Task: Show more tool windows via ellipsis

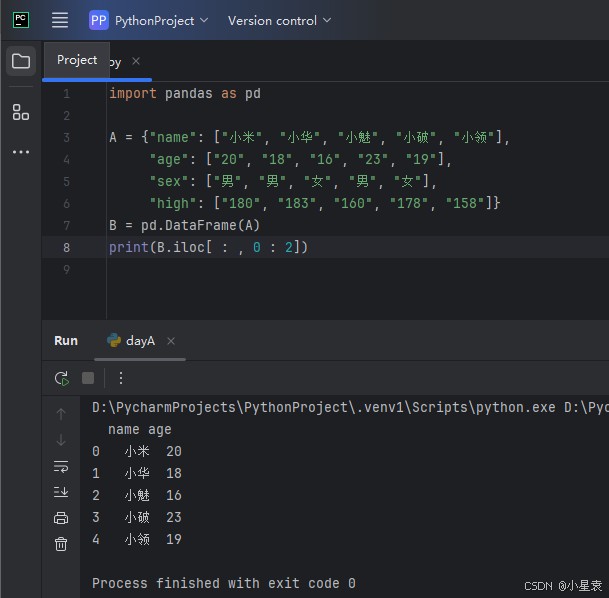Action: [x=21, y=152]
